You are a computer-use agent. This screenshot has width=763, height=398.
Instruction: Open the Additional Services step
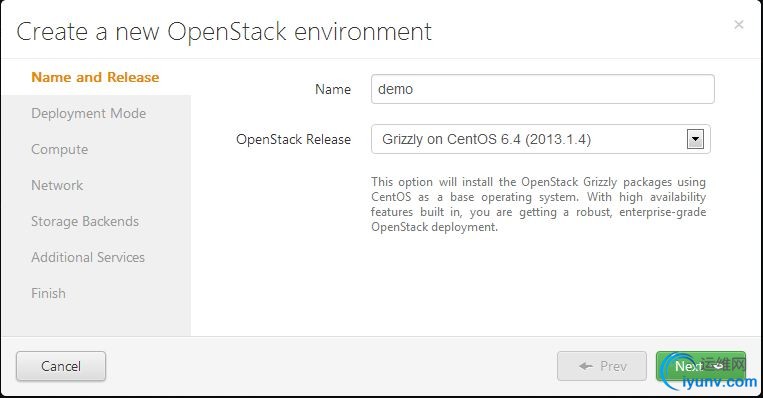coord(88,257)
